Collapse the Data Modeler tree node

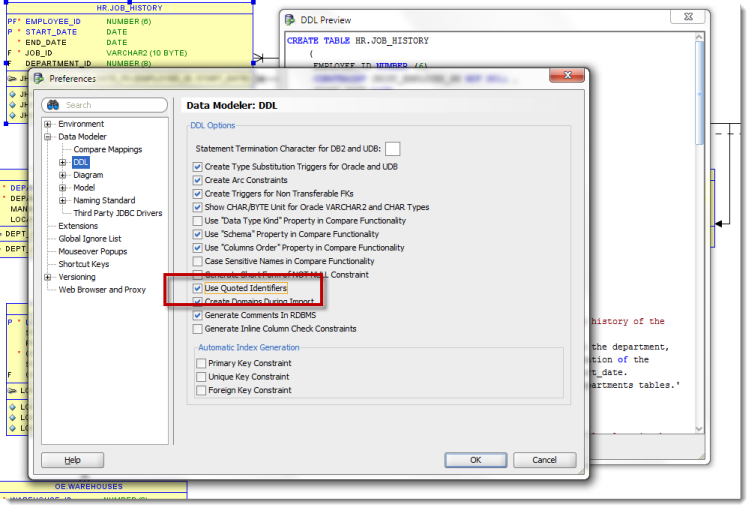coord(47,137)
